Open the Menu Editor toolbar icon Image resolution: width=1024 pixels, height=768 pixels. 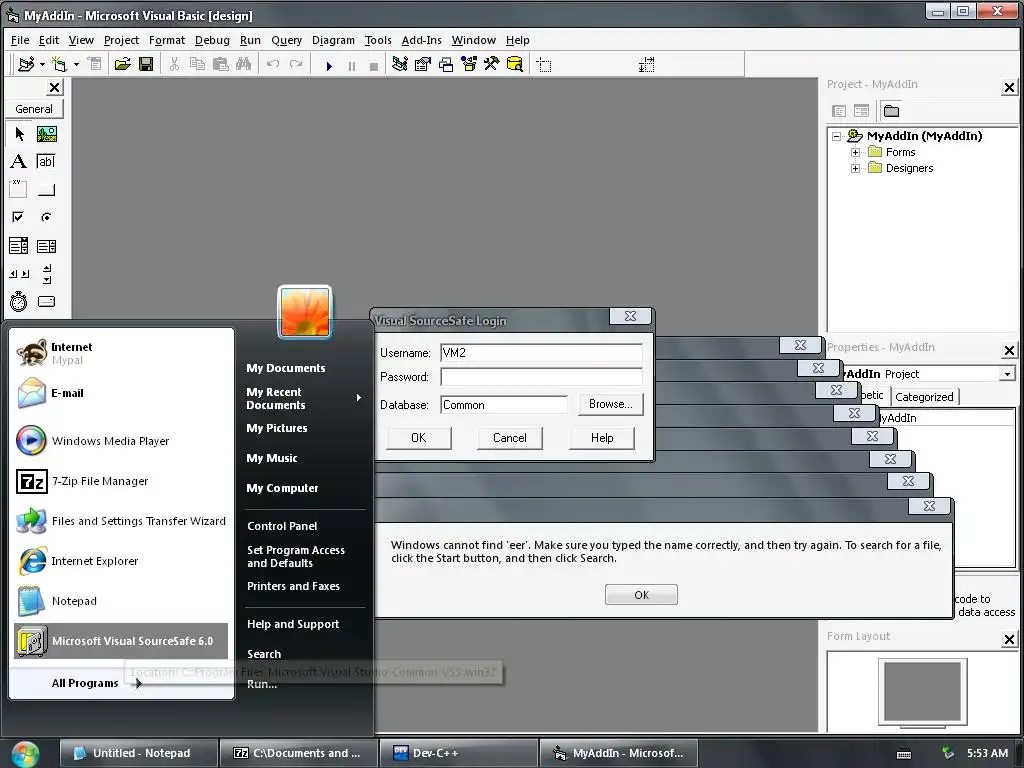[95, 64]
